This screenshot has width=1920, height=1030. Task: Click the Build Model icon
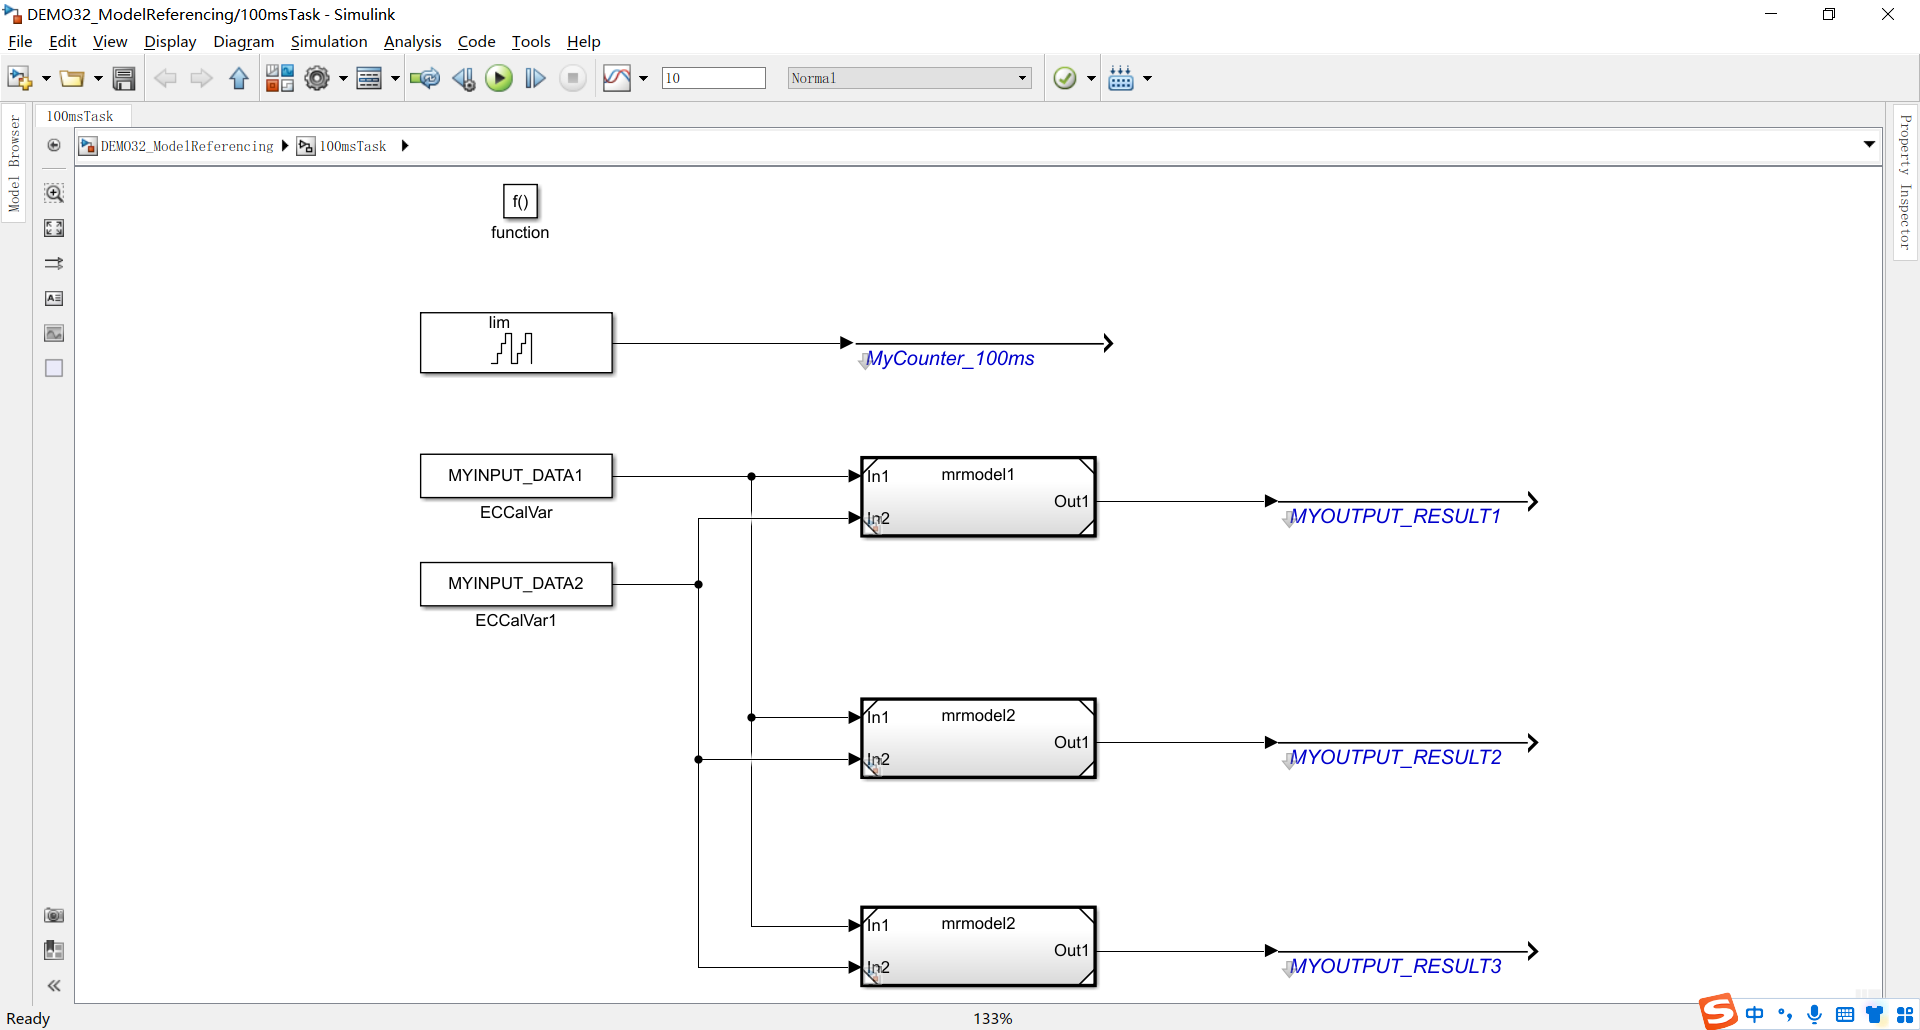click(1121, 78)
